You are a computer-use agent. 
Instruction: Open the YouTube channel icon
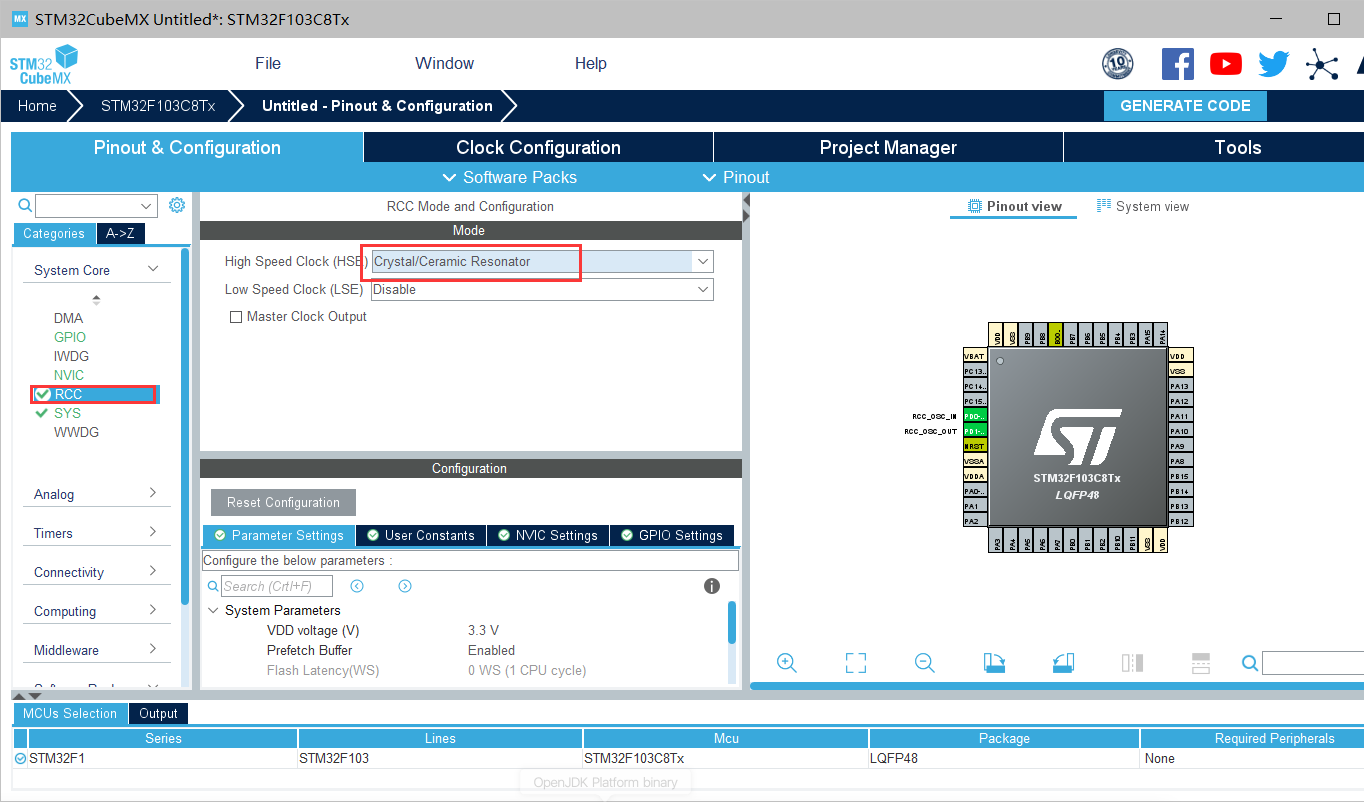[x=1225, y=63]
